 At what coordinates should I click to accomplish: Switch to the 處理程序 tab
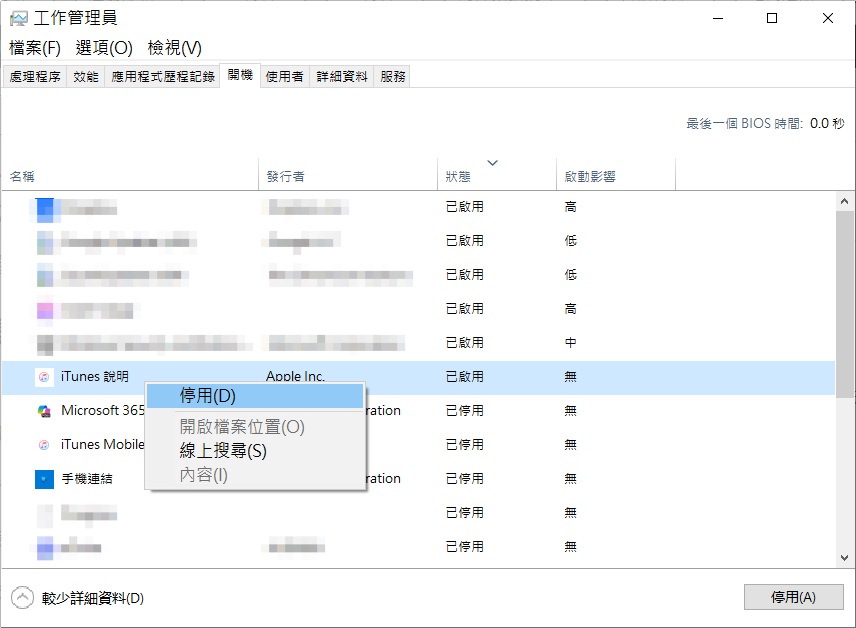35,76
